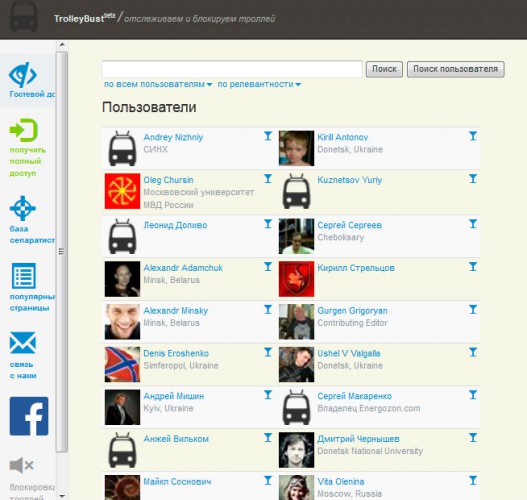Screen dimensions: 527x500
Task: Open the guest access eye icon
Action: (x=23, y=75)
